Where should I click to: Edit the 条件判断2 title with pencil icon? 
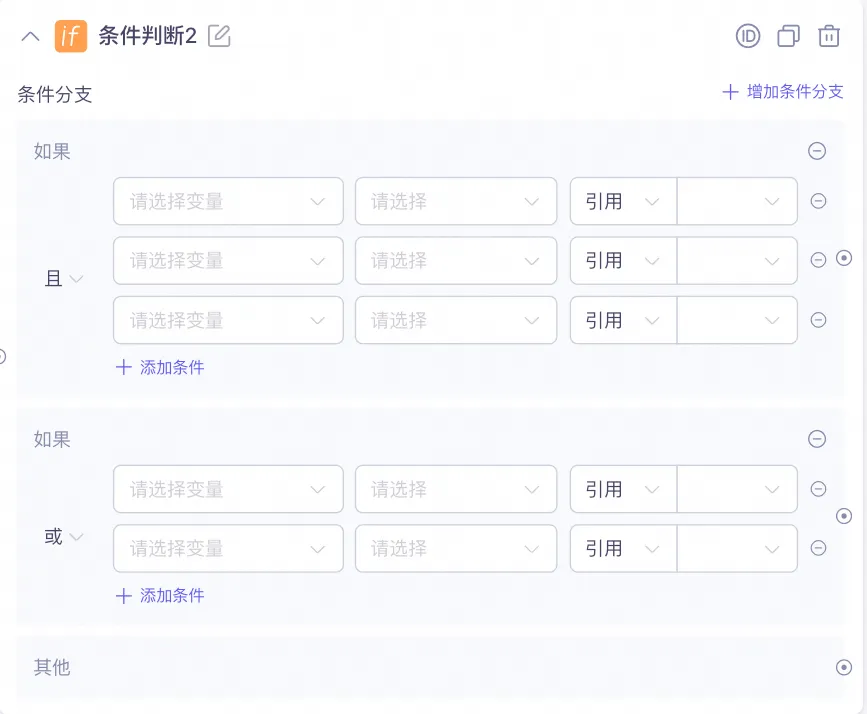[219, 36]
